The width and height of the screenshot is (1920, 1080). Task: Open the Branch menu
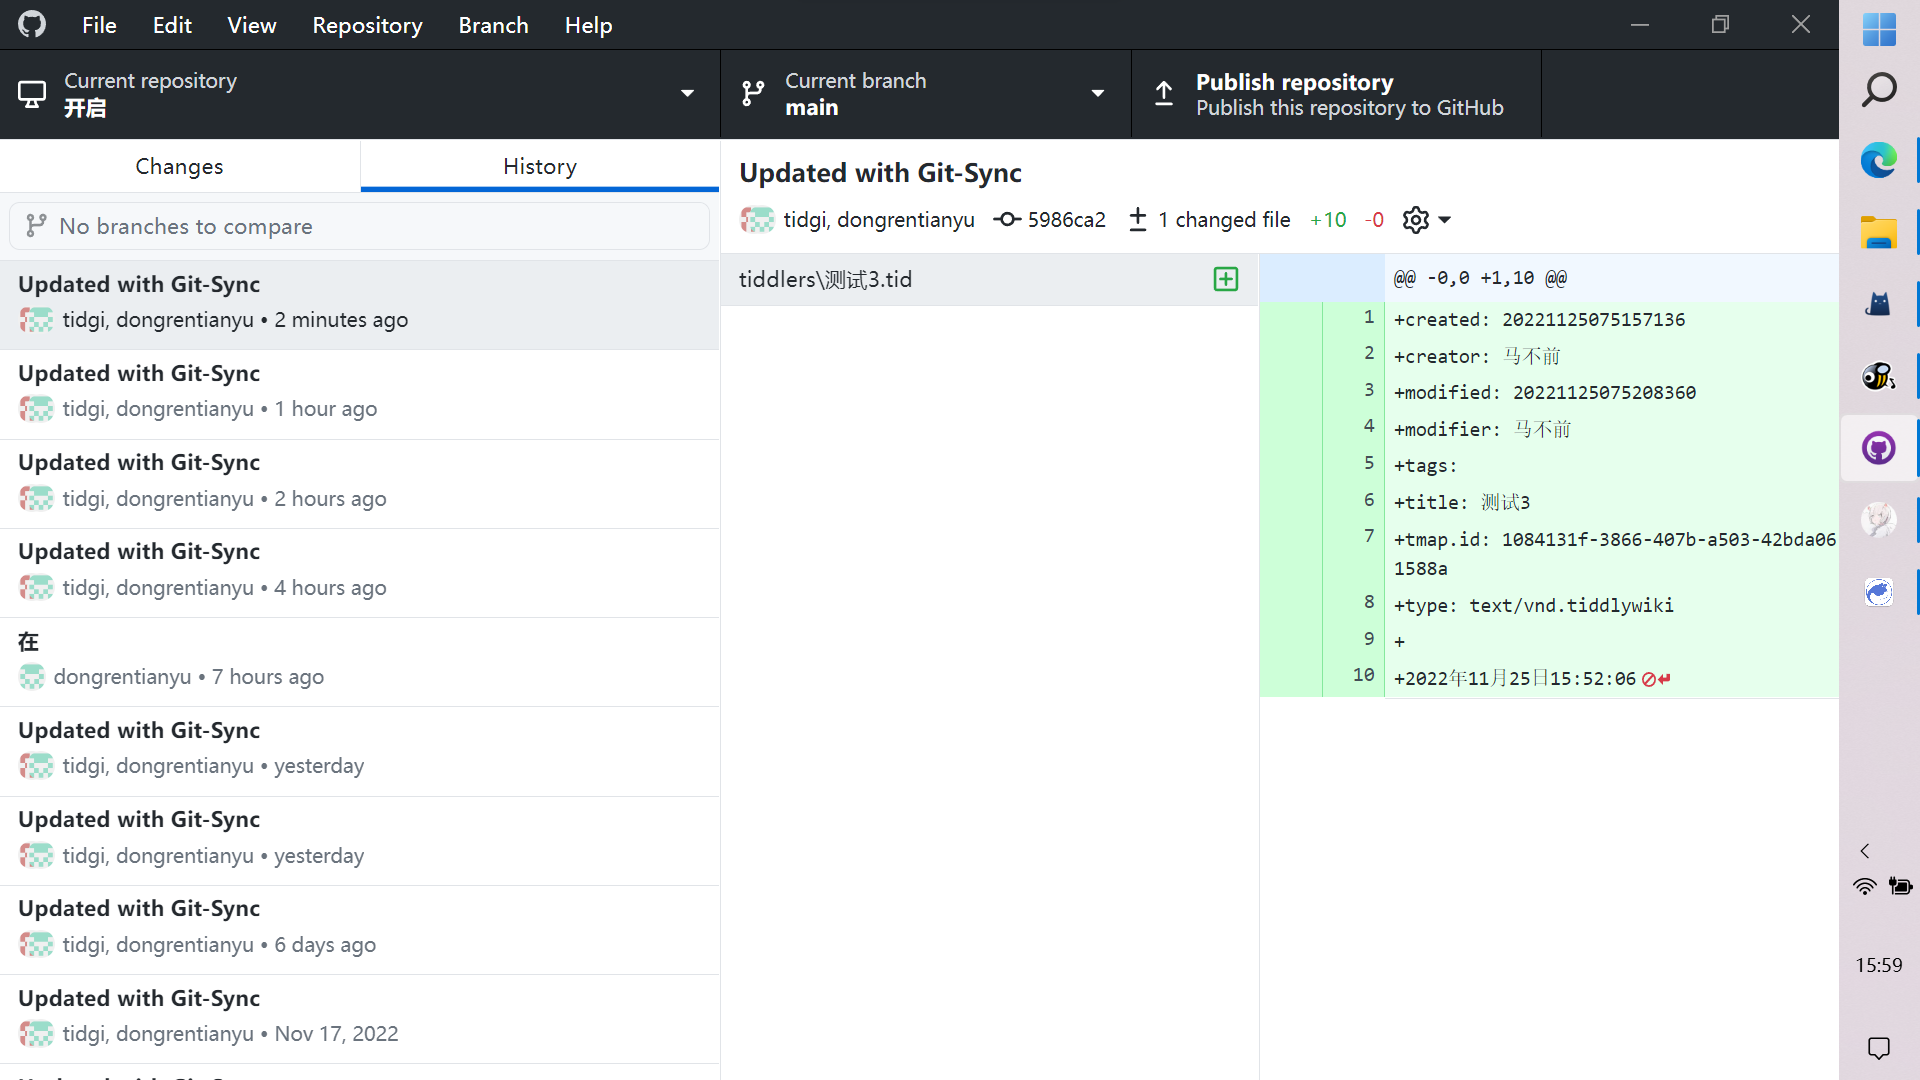[x=493, y=25]
